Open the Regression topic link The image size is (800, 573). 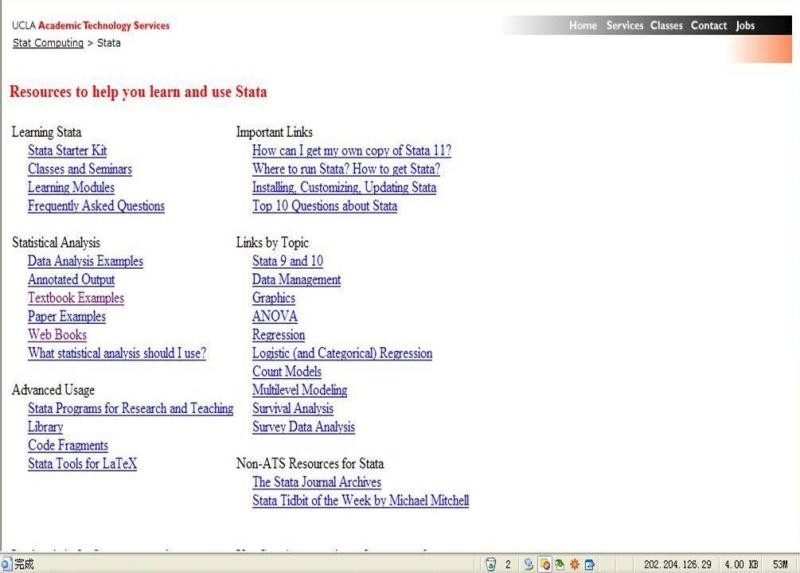click(x=279, y=335)
